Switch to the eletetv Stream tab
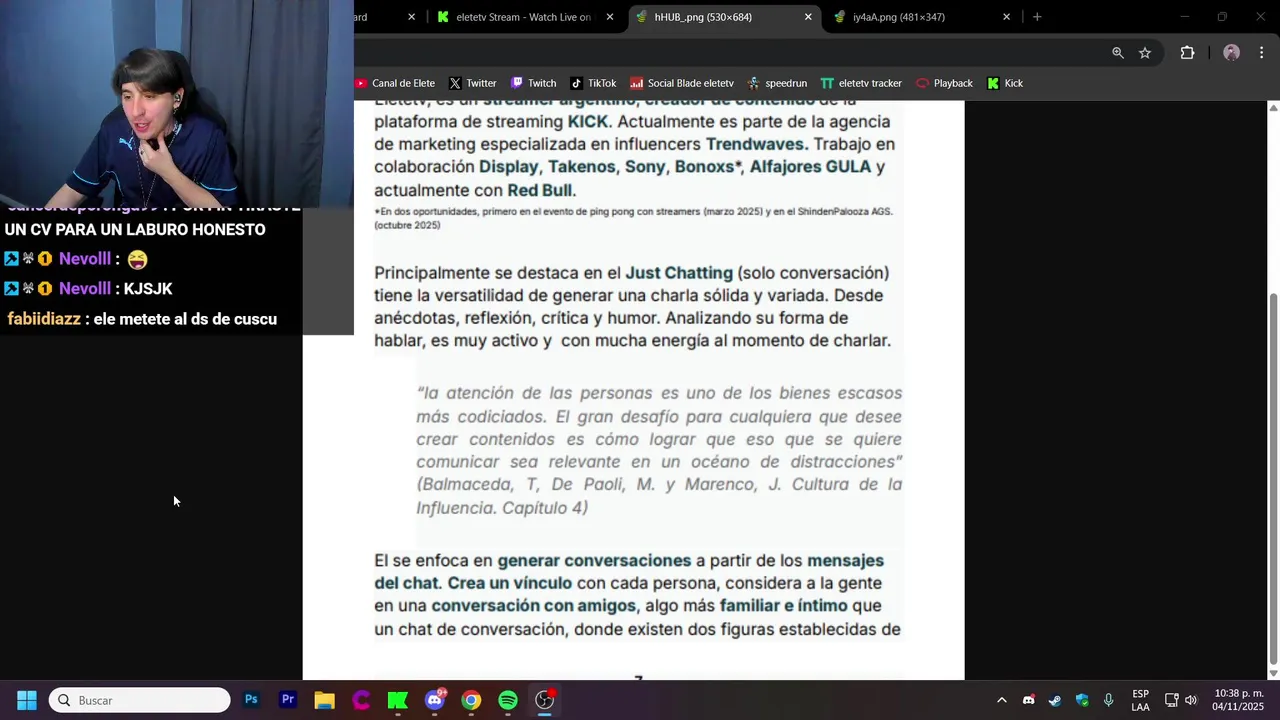Viewport: 1280px width, 720px height. coord(523,17)
